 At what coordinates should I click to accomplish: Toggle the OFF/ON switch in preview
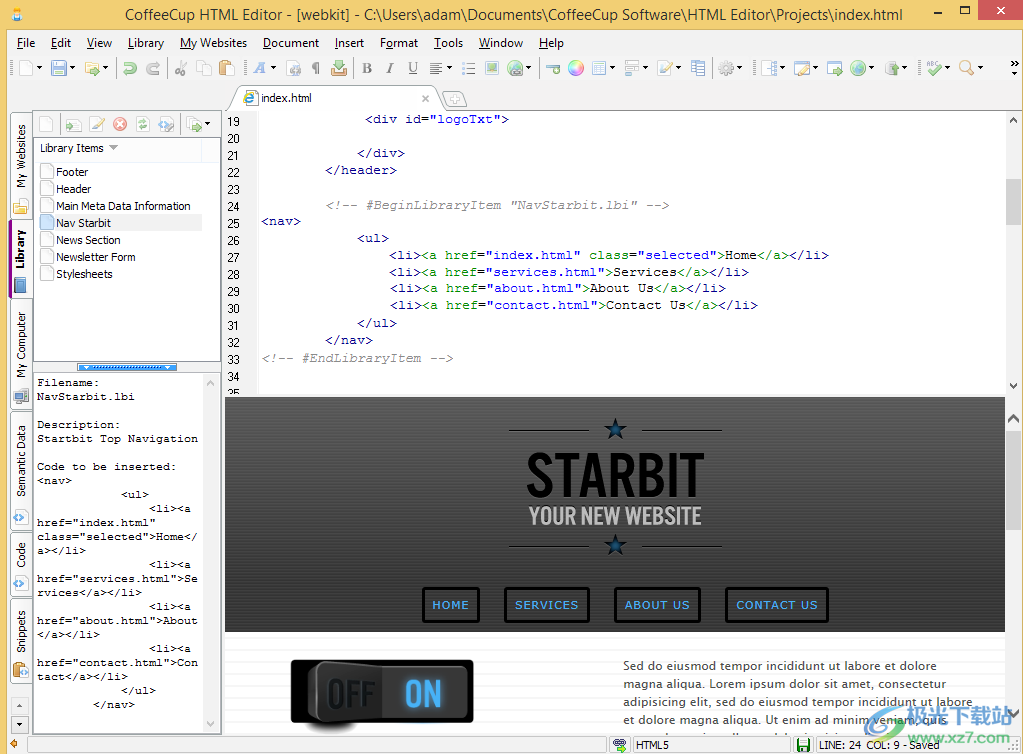point(382,692)
